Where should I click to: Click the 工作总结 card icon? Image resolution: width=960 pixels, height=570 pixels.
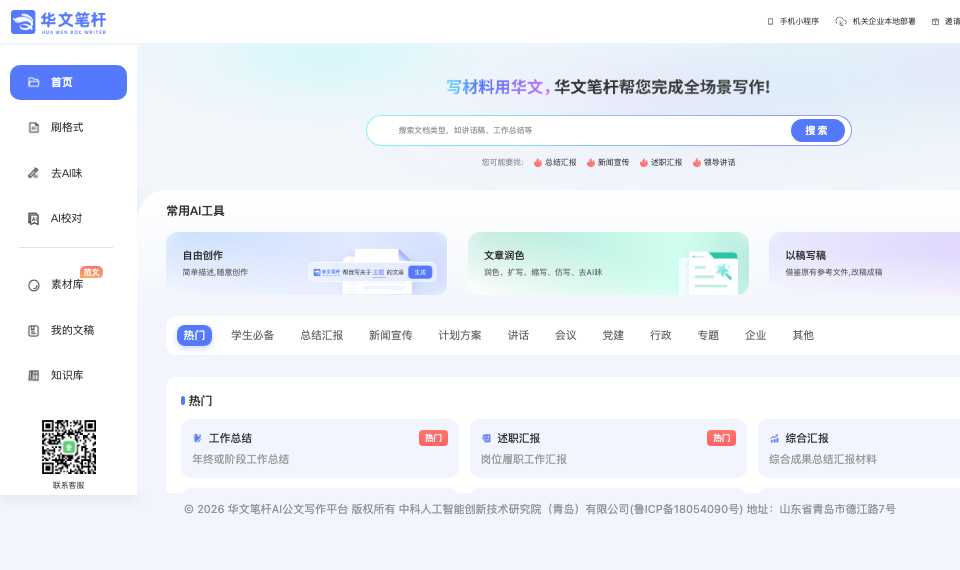(197, 438)
